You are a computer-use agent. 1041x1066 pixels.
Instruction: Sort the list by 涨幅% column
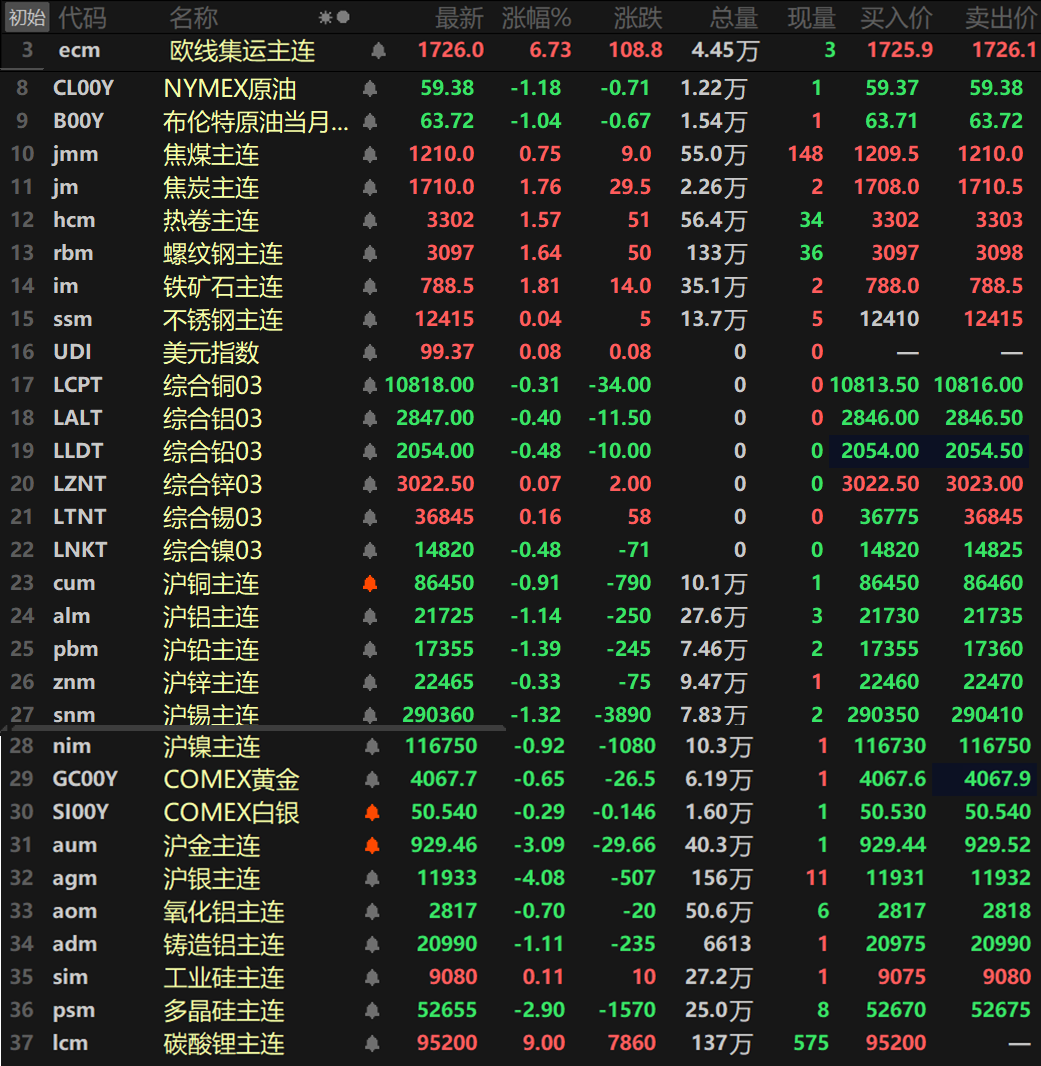pyautogui.click(x=540, y=17)
